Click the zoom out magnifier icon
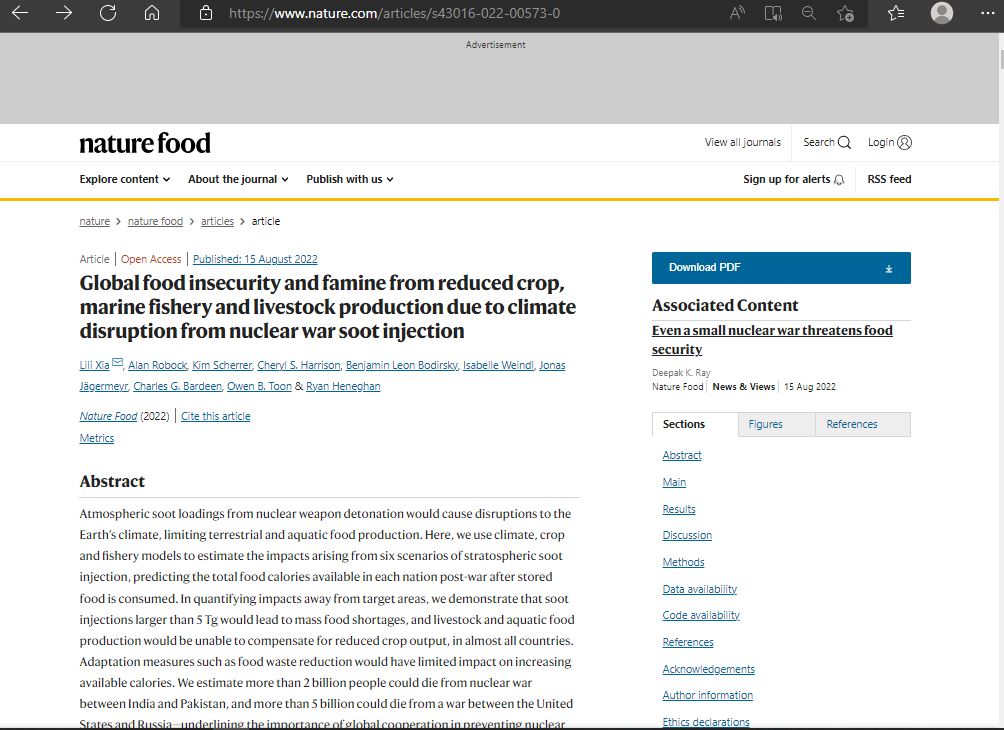The image size is (1004, 730). click(809, 13)
